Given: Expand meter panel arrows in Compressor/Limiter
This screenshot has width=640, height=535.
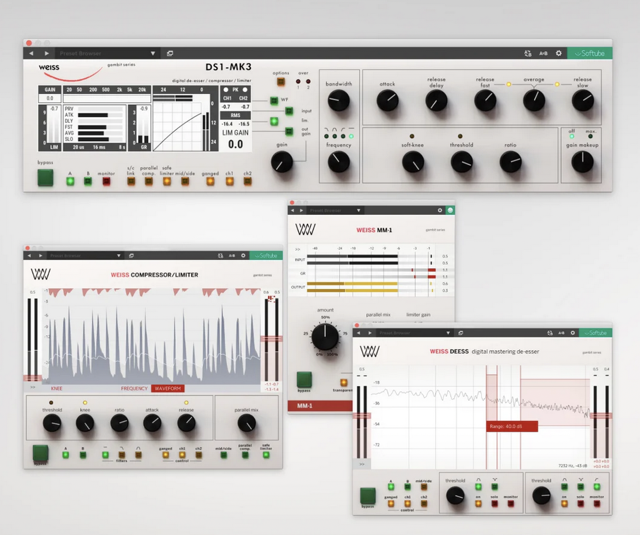Looking at the screenshot, I should coord(33,387).
